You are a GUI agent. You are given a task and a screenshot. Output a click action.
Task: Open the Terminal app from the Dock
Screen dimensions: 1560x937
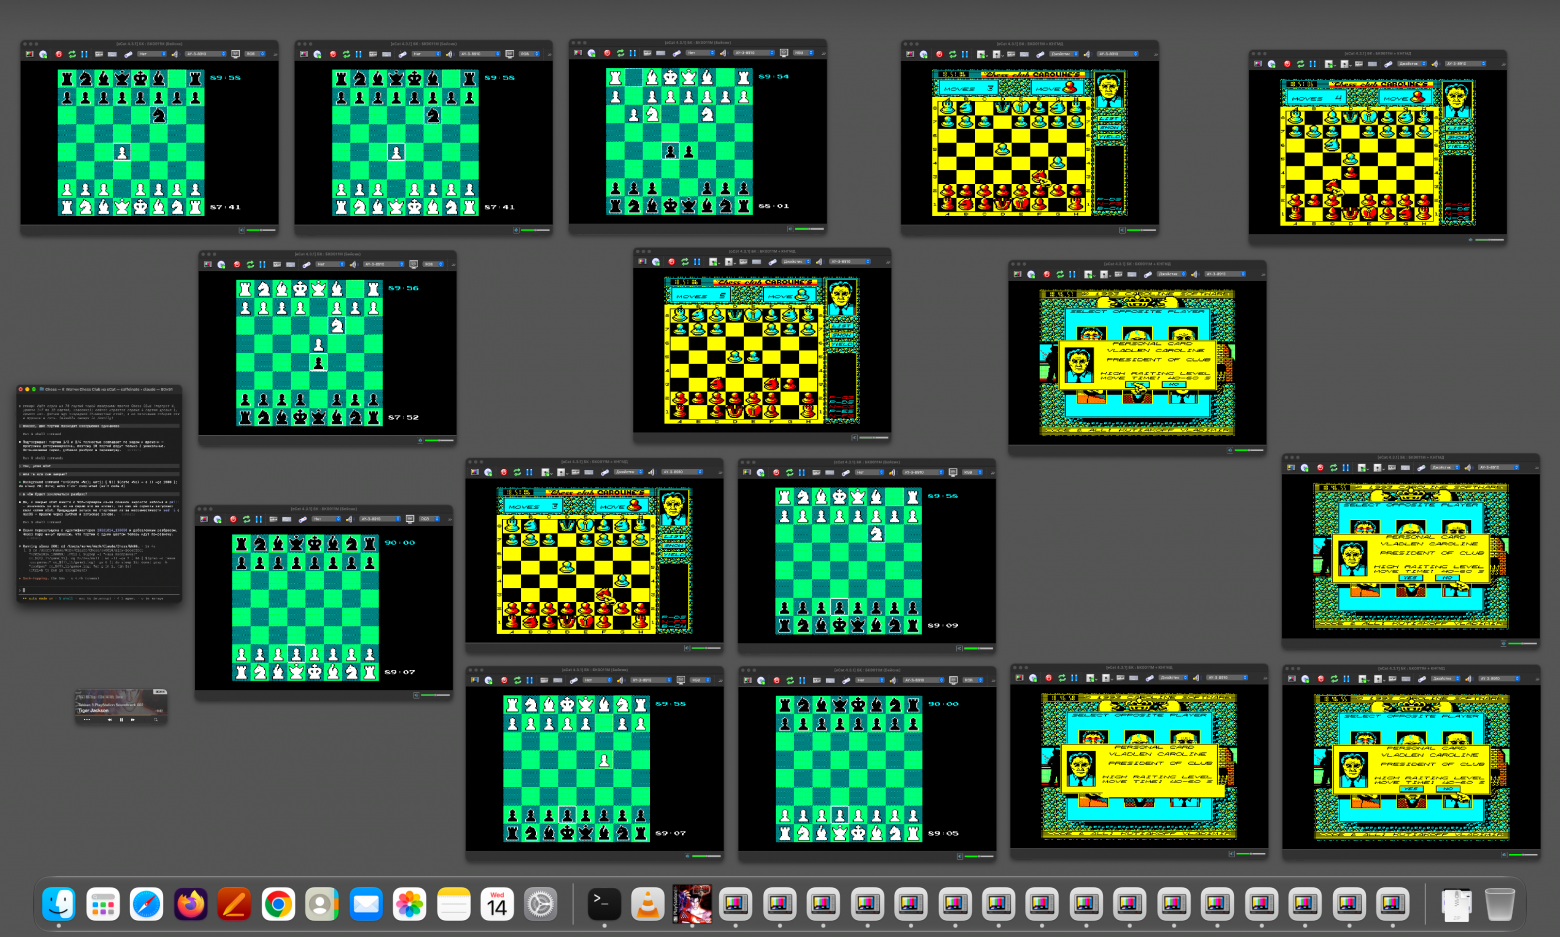603,905
